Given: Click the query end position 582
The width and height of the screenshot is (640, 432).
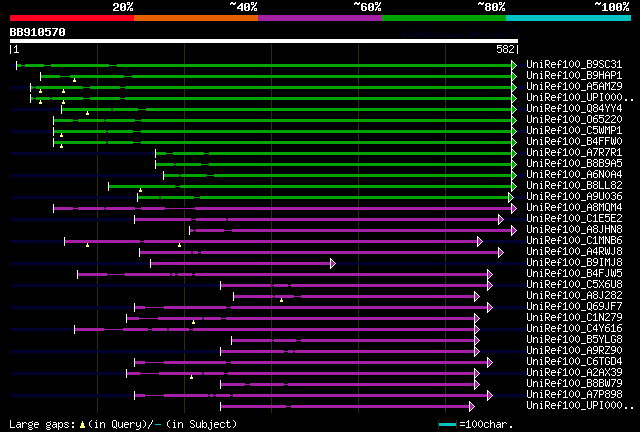Looking at the screenshot, I should pos(505,49).
